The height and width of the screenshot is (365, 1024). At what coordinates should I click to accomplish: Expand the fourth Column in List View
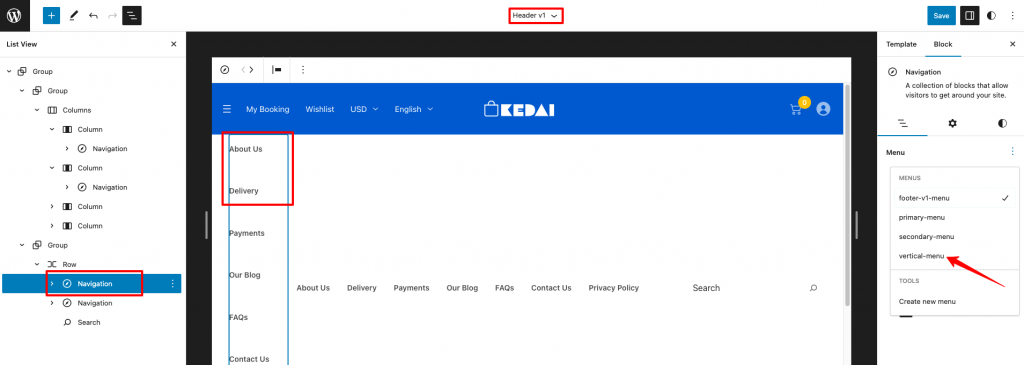(x=52, y=226)
